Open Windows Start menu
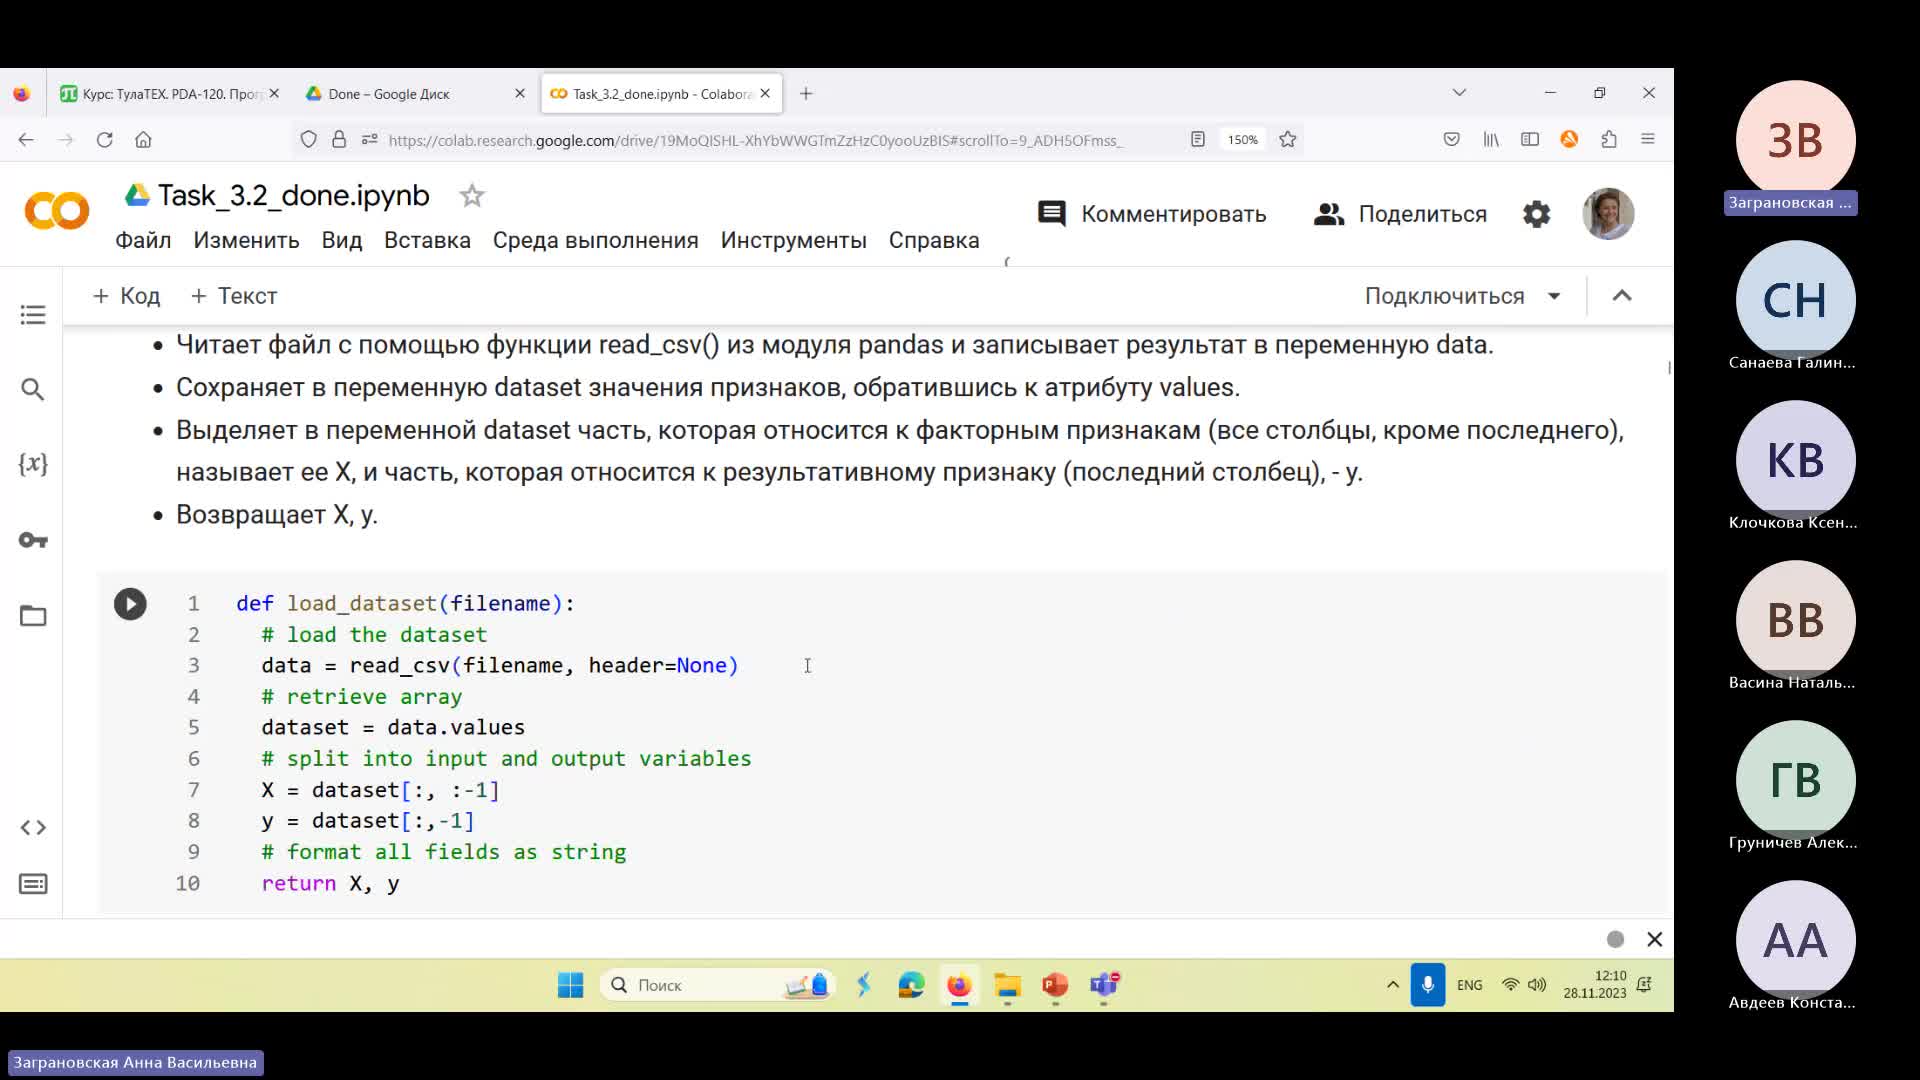The image size is (1920, 1080). pyautogui.click(x=570, y=985)
